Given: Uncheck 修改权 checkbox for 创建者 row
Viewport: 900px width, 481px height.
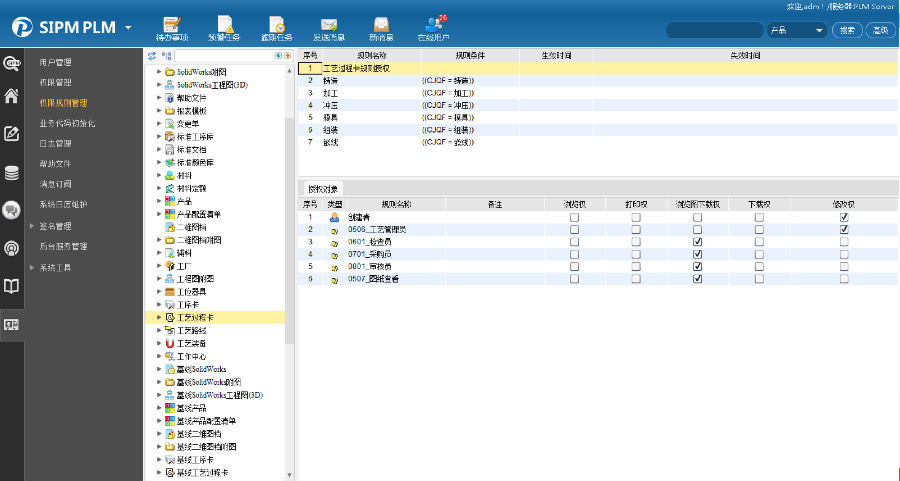Looking at the screenshot, I should click(845, 217).
